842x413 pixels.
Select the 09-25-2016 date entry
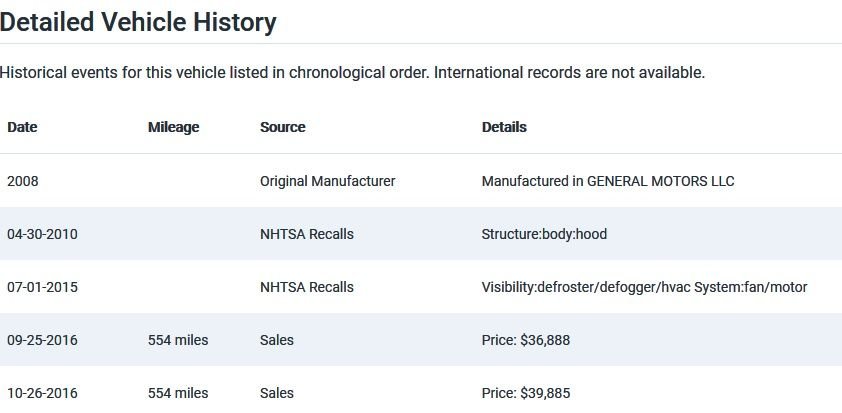[42, 340]
